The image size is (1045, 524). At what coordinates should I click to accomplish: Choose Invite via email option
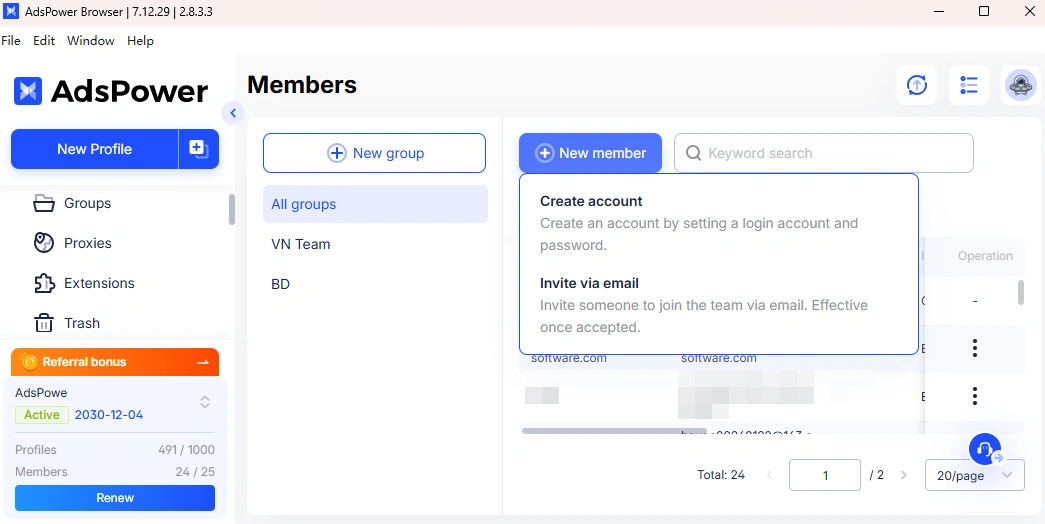(x=718, y=305)
